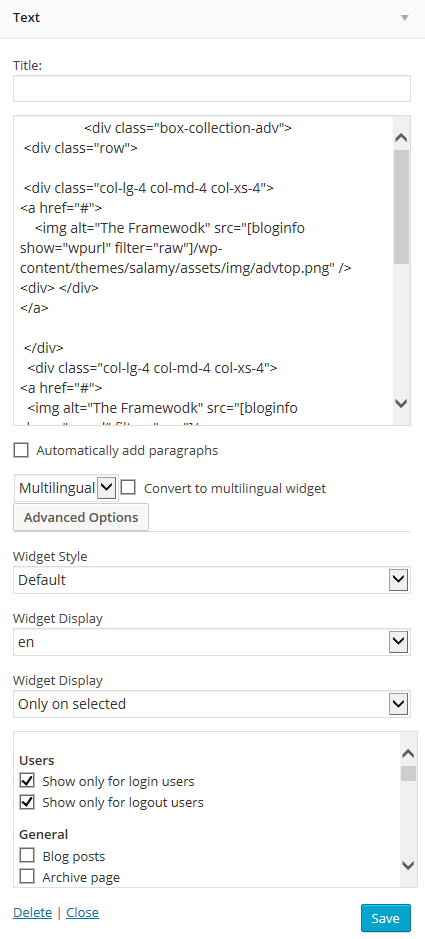The image size is (425, 939).
Task: Uncheck Show only for login users
Action: pyautogui.click(x=27, y=781)
